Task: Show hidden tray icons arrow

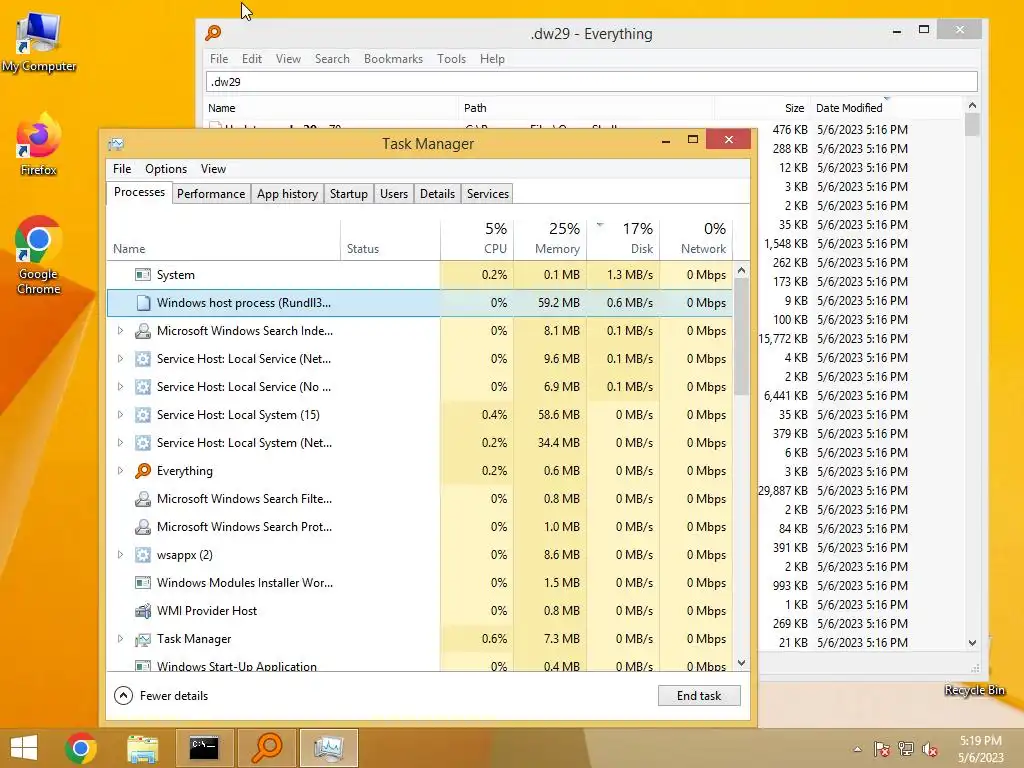Action: pos(857,749)
